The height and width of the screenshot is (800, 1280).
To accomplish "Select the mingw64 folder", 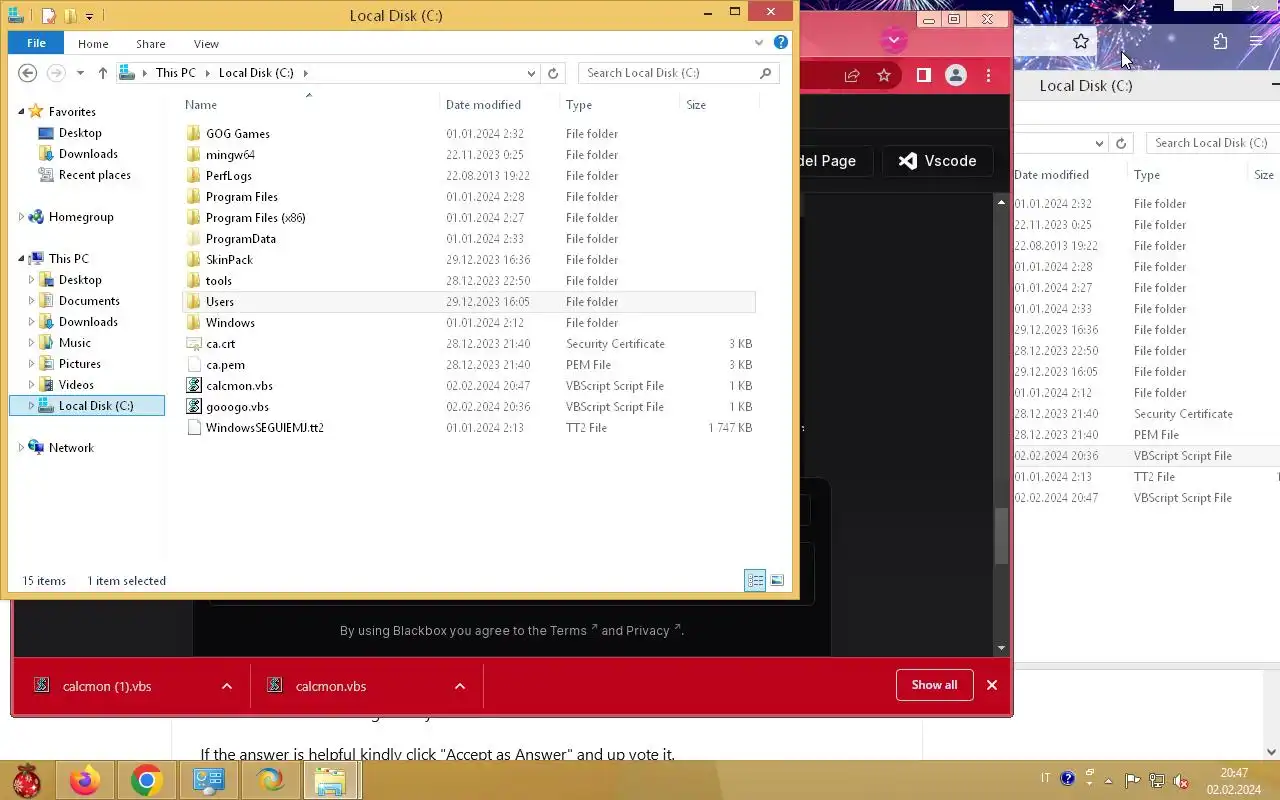I will click(230, 155).
